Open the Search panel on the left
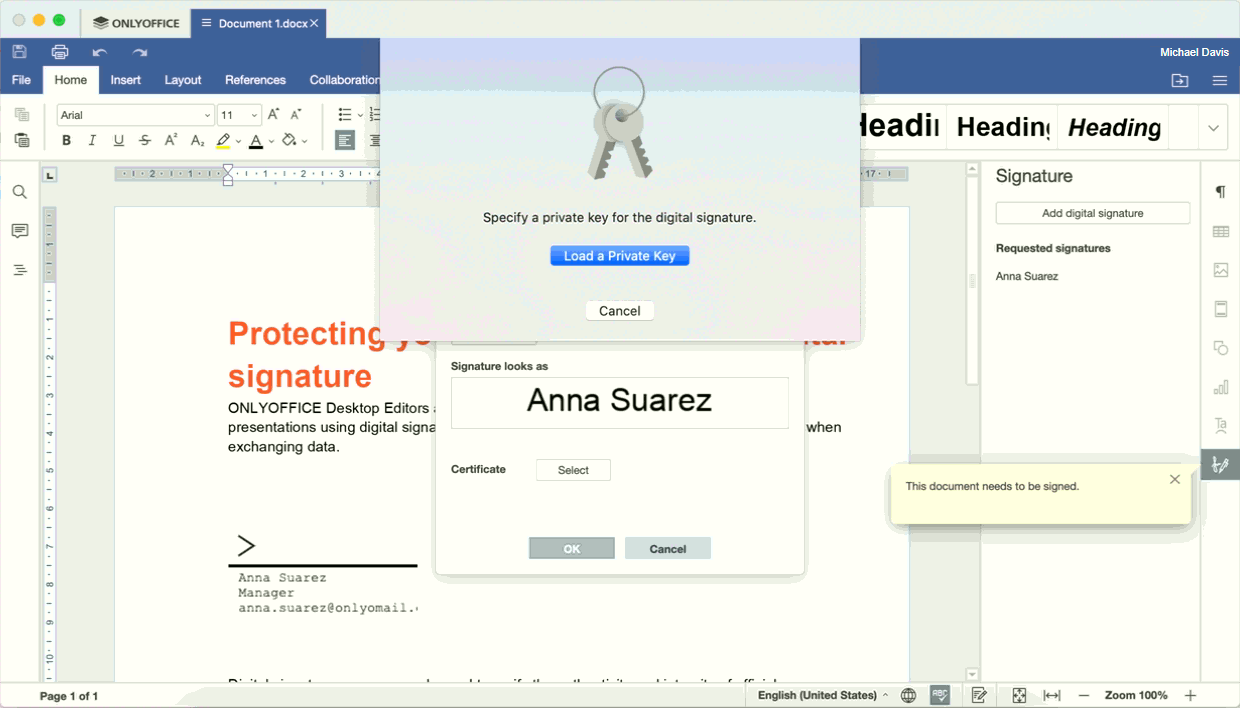1240x708 pixels. 19,191
